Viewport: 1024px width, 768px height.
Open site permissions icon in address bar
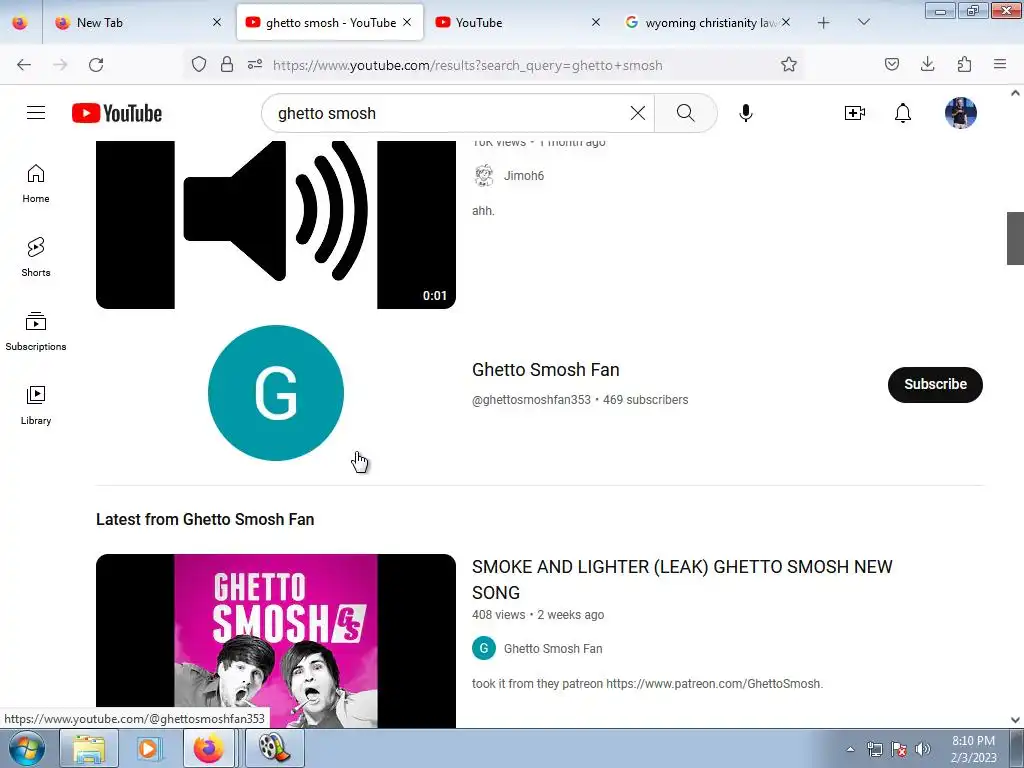click(x=255, y=65)
